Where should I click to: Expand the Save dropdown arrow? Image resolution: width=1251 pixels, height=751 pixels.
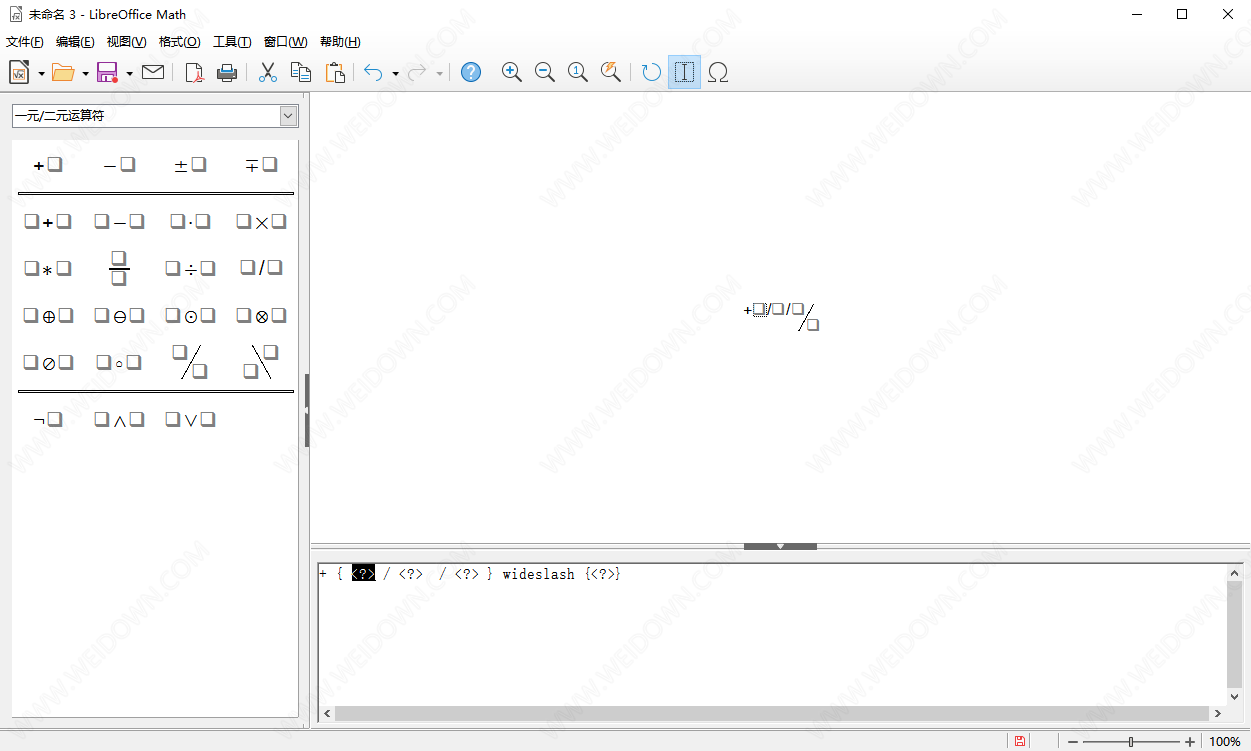[129, 73]
